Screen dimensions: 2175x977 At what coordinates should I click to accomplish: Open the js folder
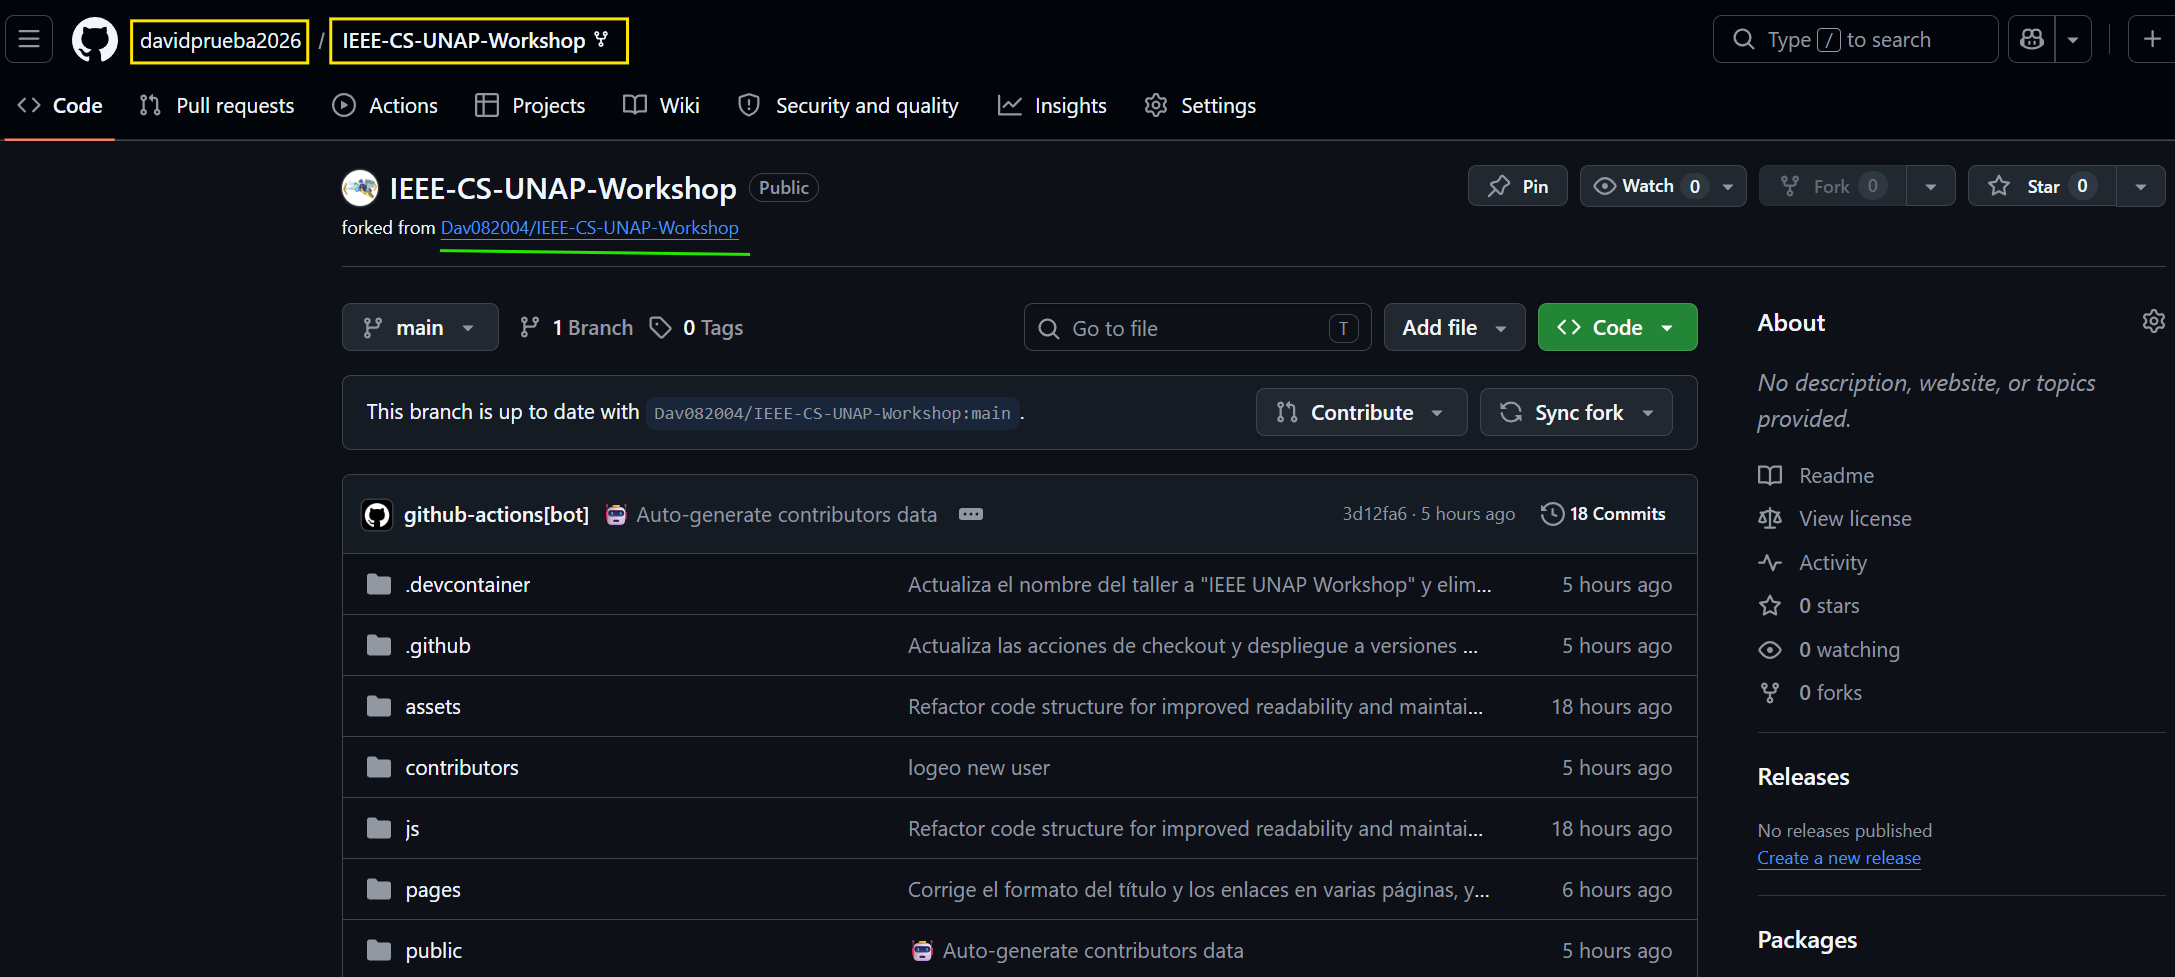412,829
